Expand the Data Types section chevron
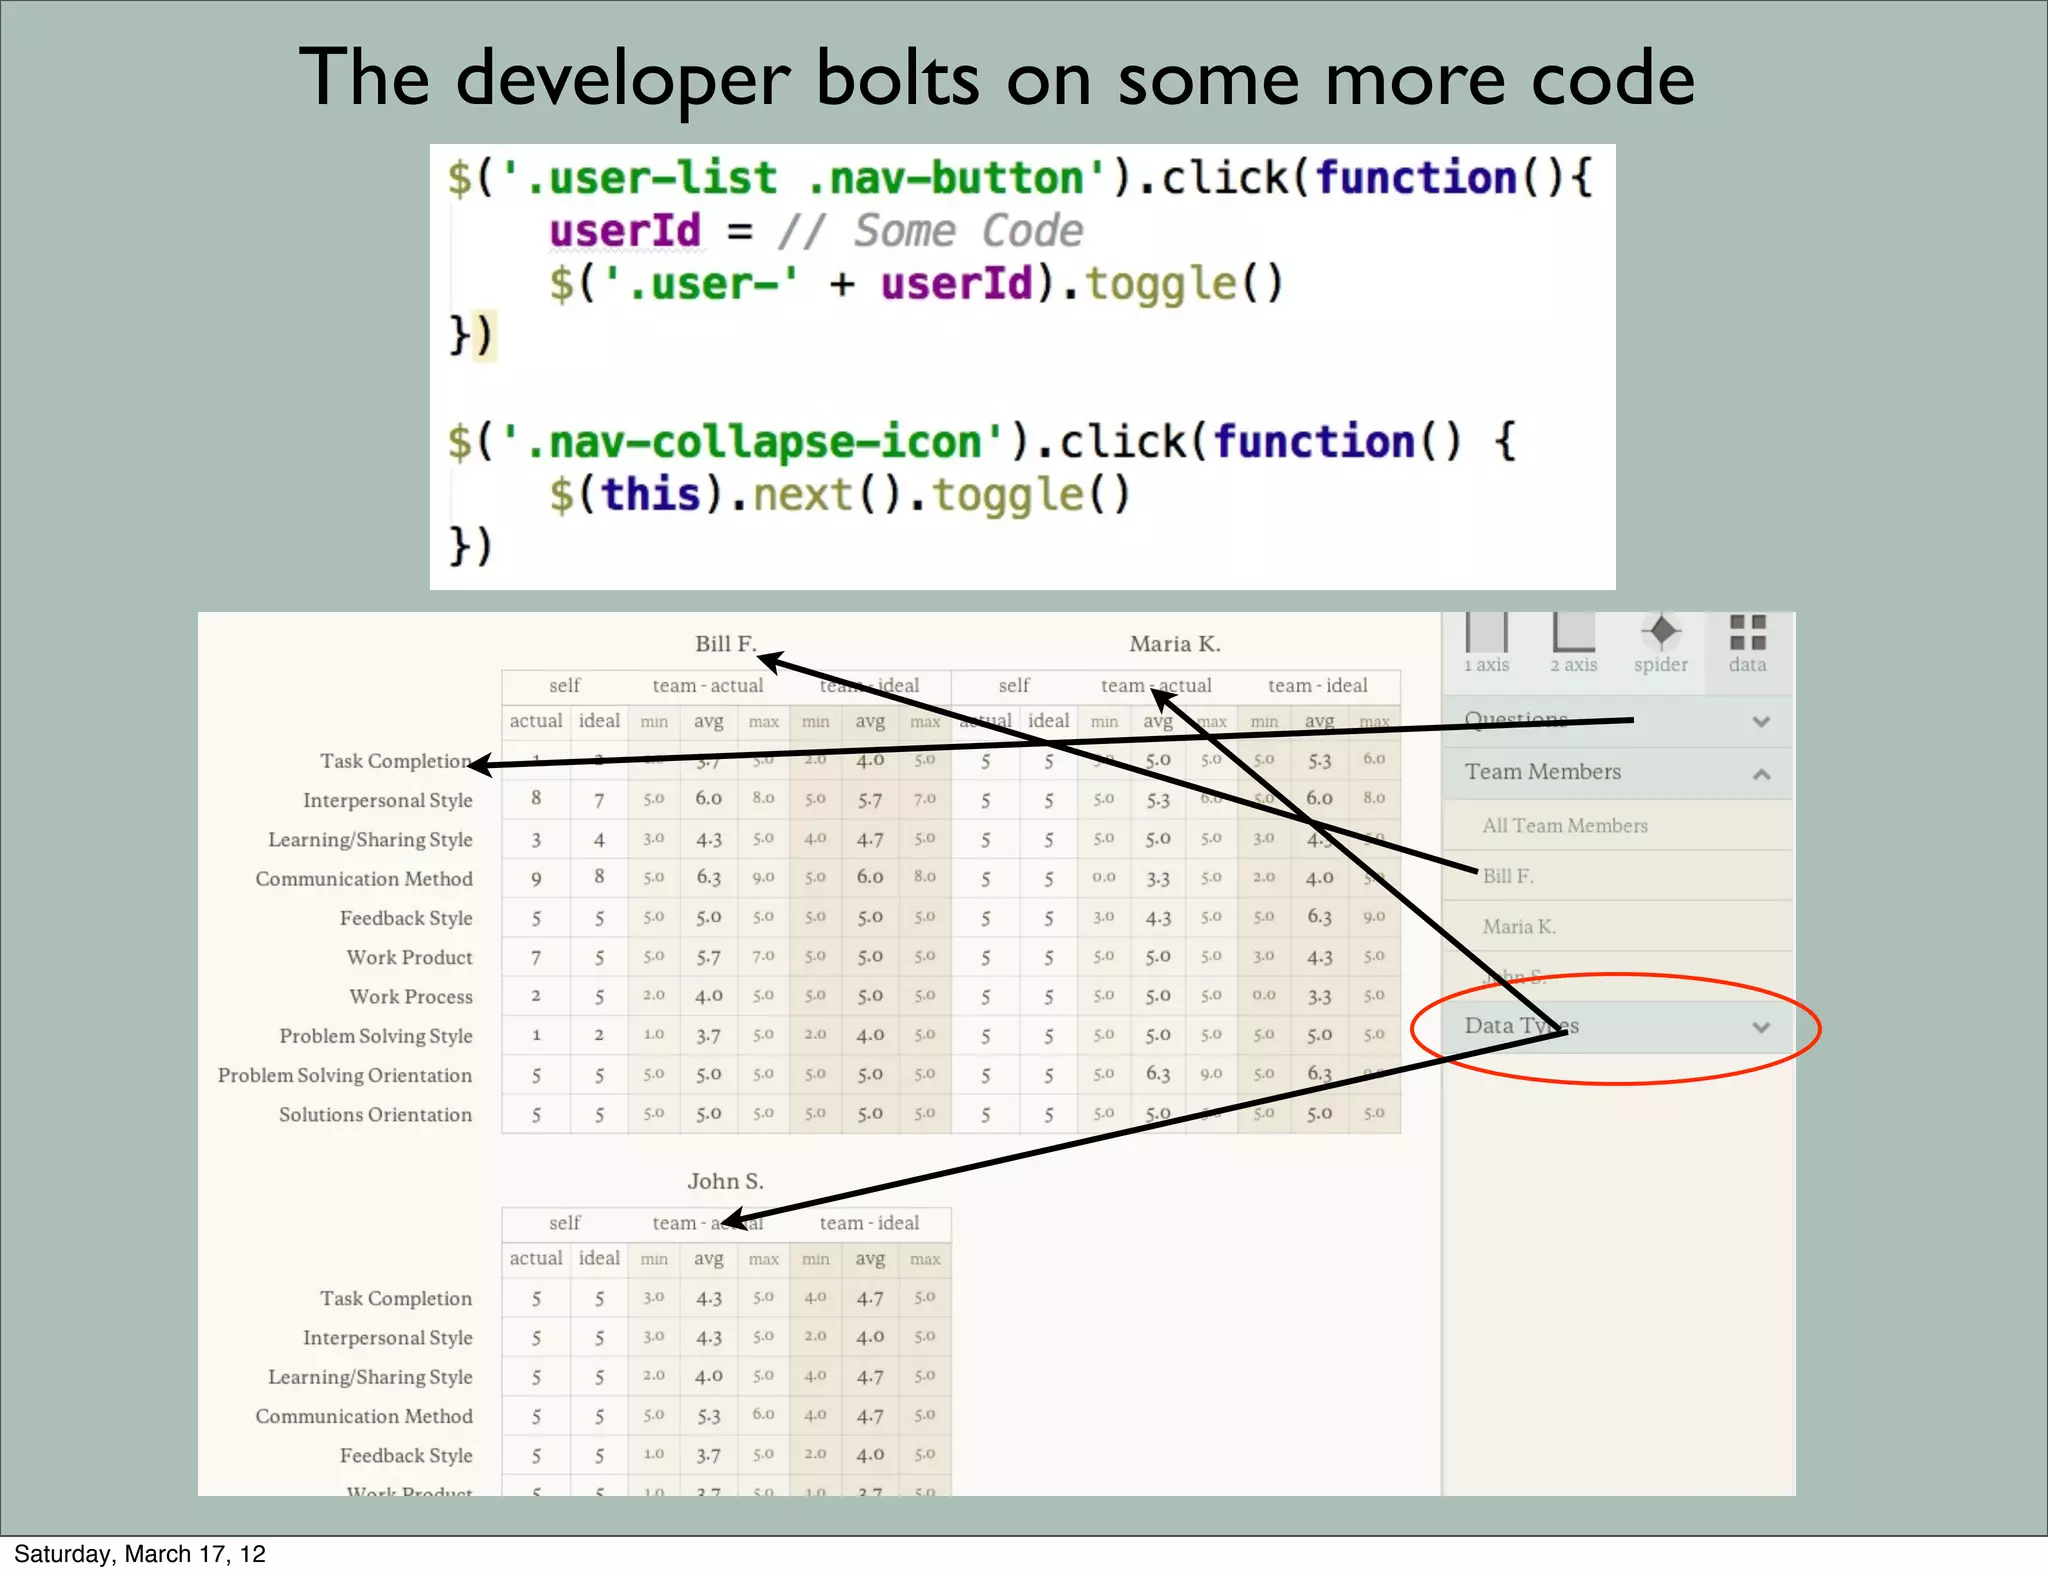The height and width of the screenshot is (1576, 2048). pos(1762,1027)
